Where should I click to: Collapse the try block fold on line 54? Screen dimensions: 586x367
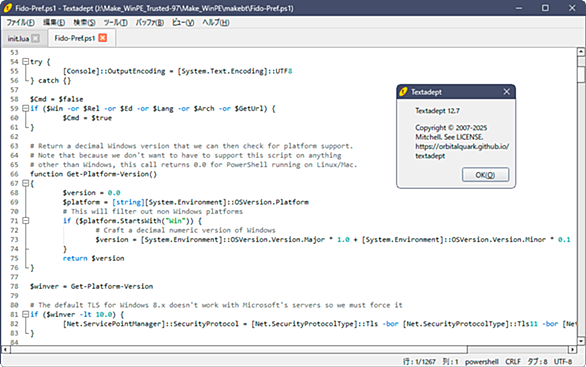25,61
